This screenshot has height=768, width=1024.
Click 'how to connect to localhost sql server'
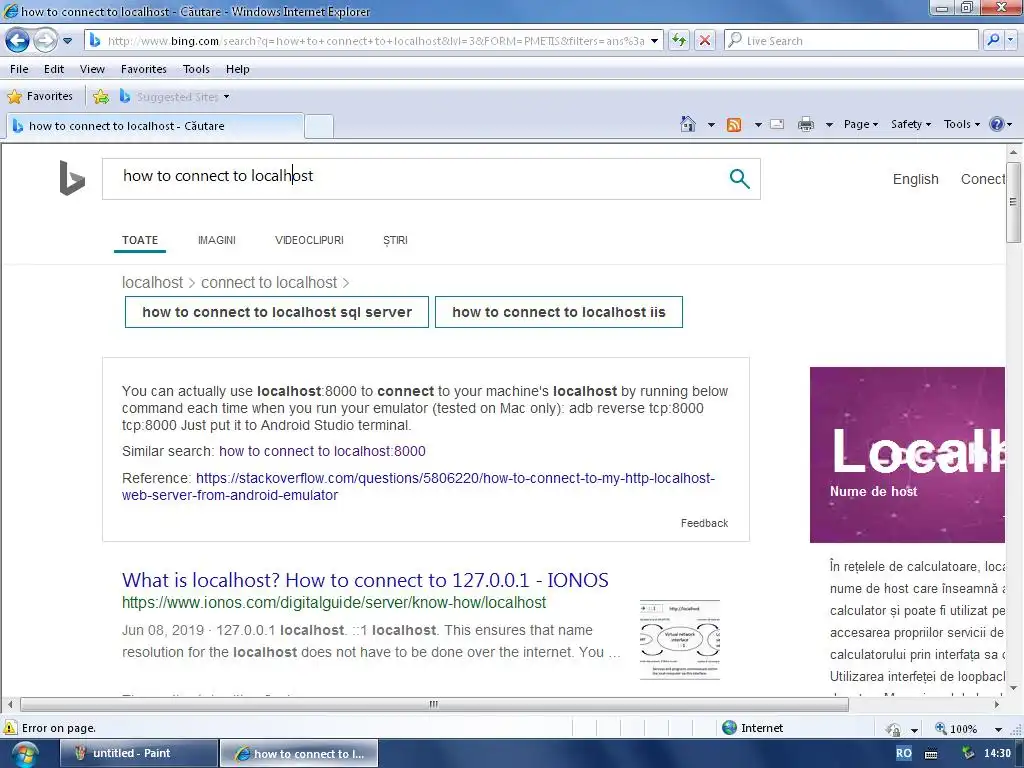tap(277, 312)
